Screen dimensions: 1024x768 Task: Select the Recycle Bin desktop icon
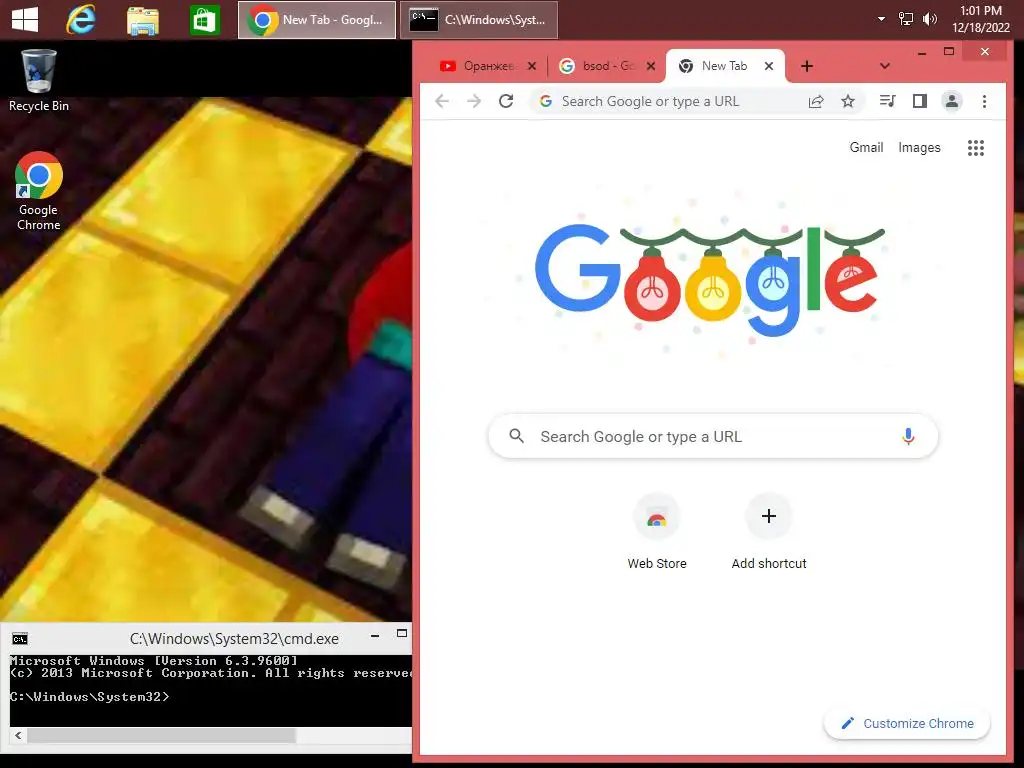pos(39,80)
